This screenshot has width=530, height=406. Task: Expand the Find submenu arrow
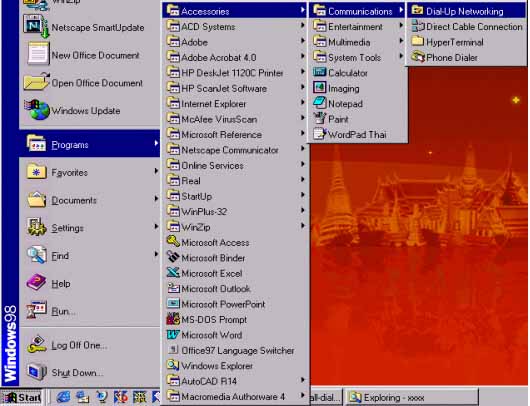click(156, 255)
